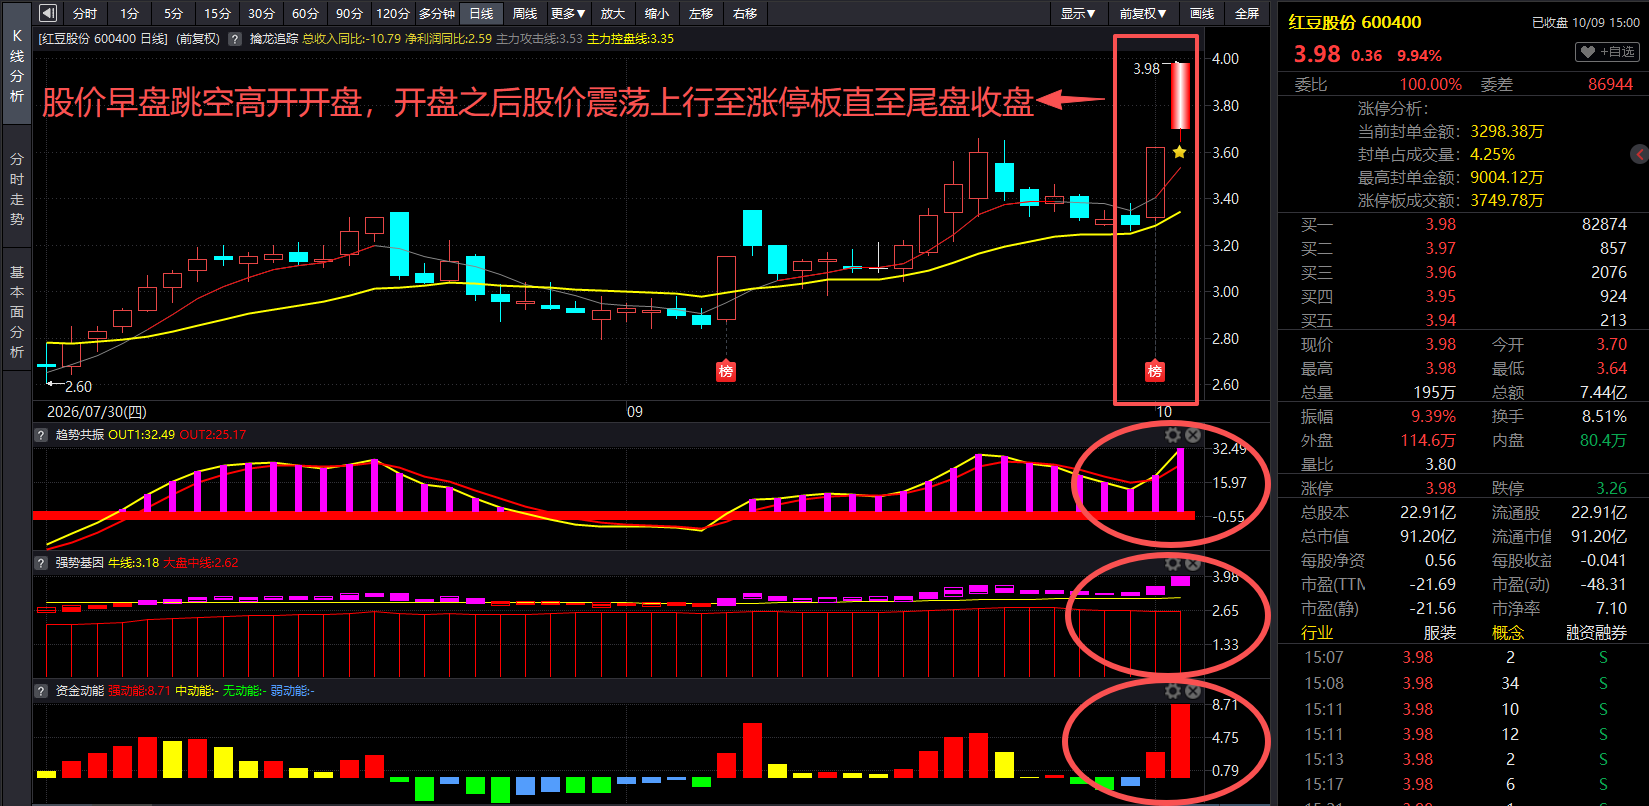Screen dimensions: 1649x806
Task: Open settings gear for 资金动能 panel
Action: [1173, 691]
